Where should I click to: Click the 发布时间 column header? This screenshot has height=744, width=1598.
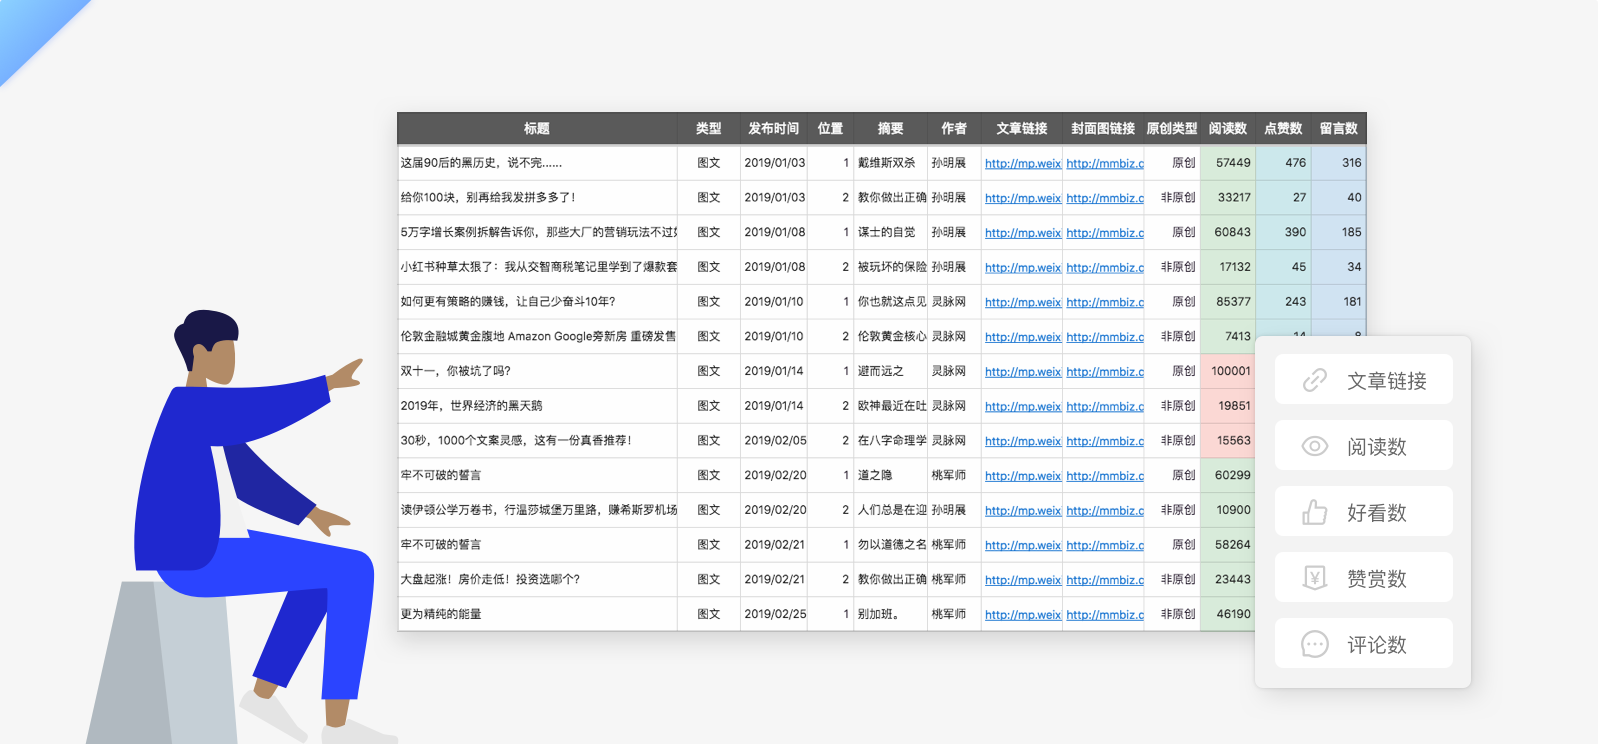pos(773,128)
